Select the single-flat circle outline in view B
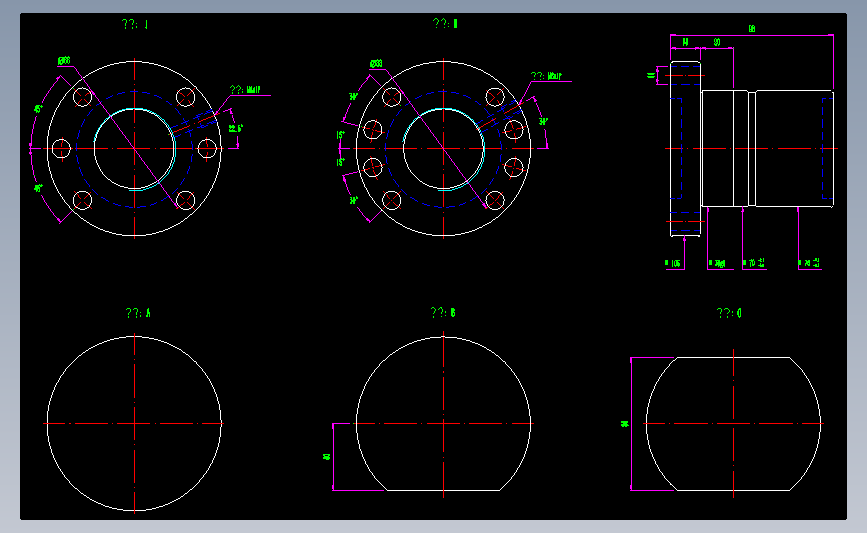The height and width of the screenshot is (533, 867). point(443,414)
